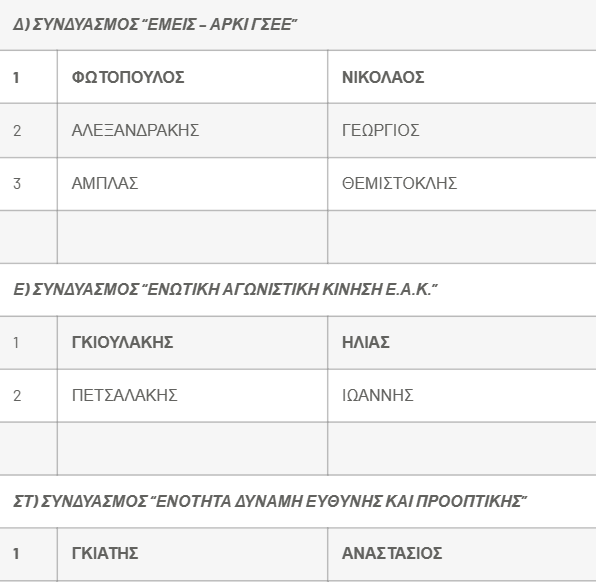Click the empty surname cell below ΑΜΠΛΑΣ
The image size is (596, 582).
(192, 237)
